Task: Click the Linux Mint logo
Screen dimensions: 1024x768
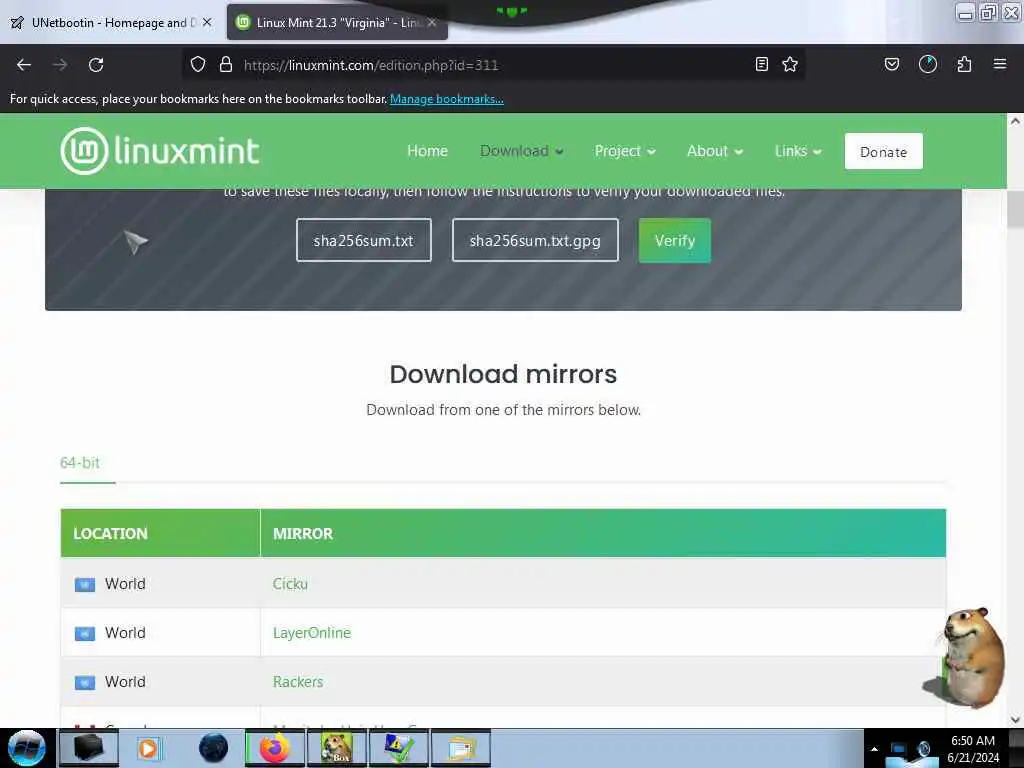Action: pyautogui.click(x=160, y=151)
